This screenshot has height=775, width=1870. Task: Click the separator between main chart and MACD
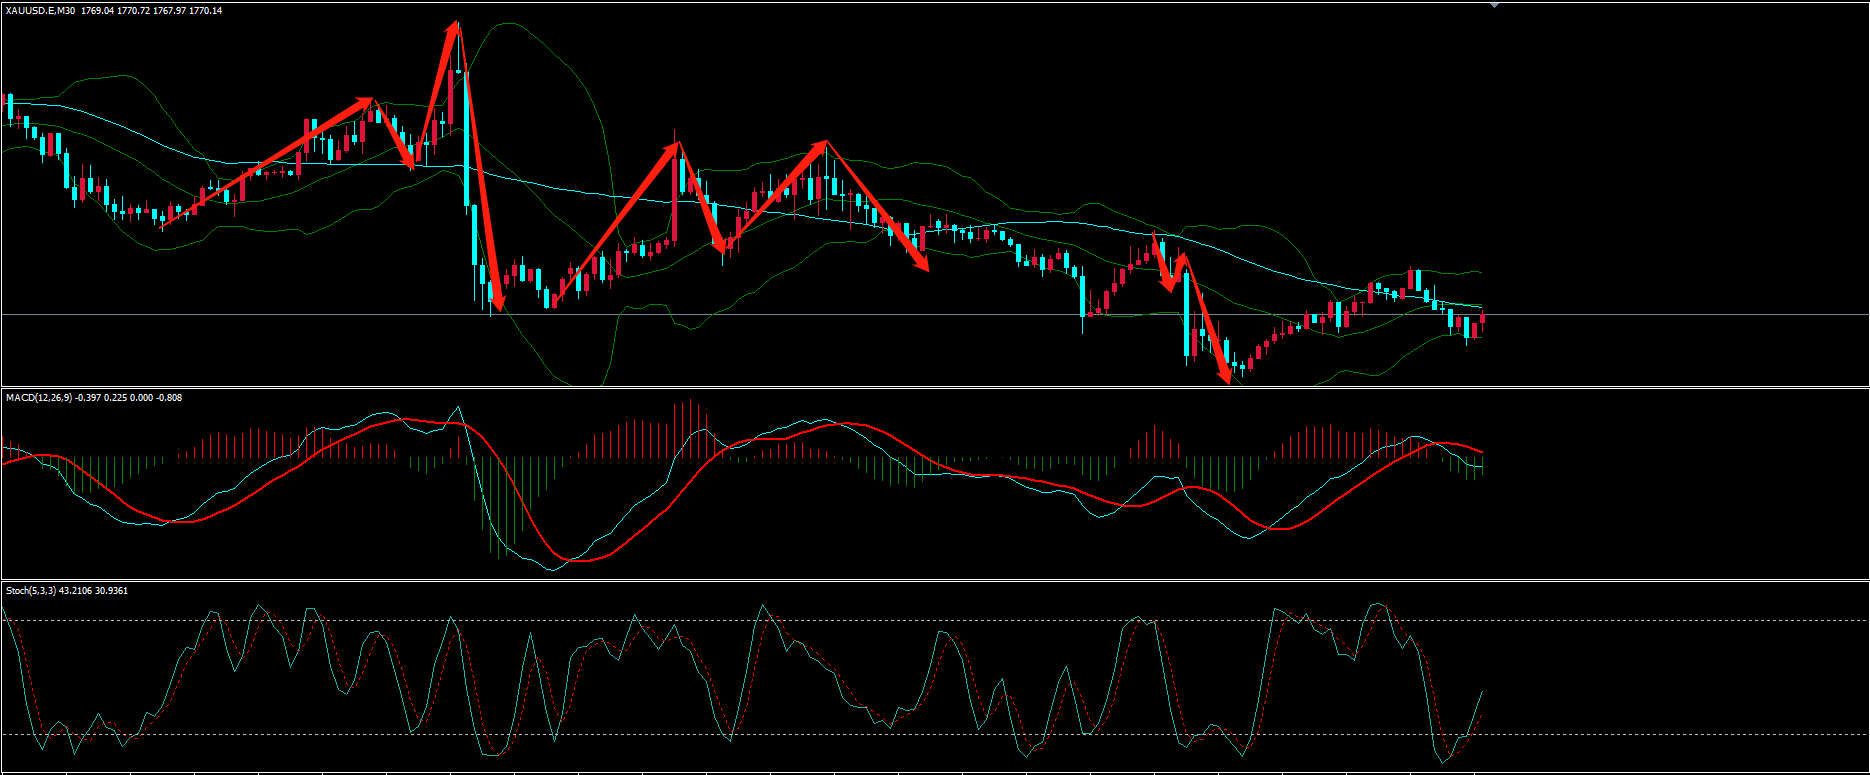pos(935,387)
